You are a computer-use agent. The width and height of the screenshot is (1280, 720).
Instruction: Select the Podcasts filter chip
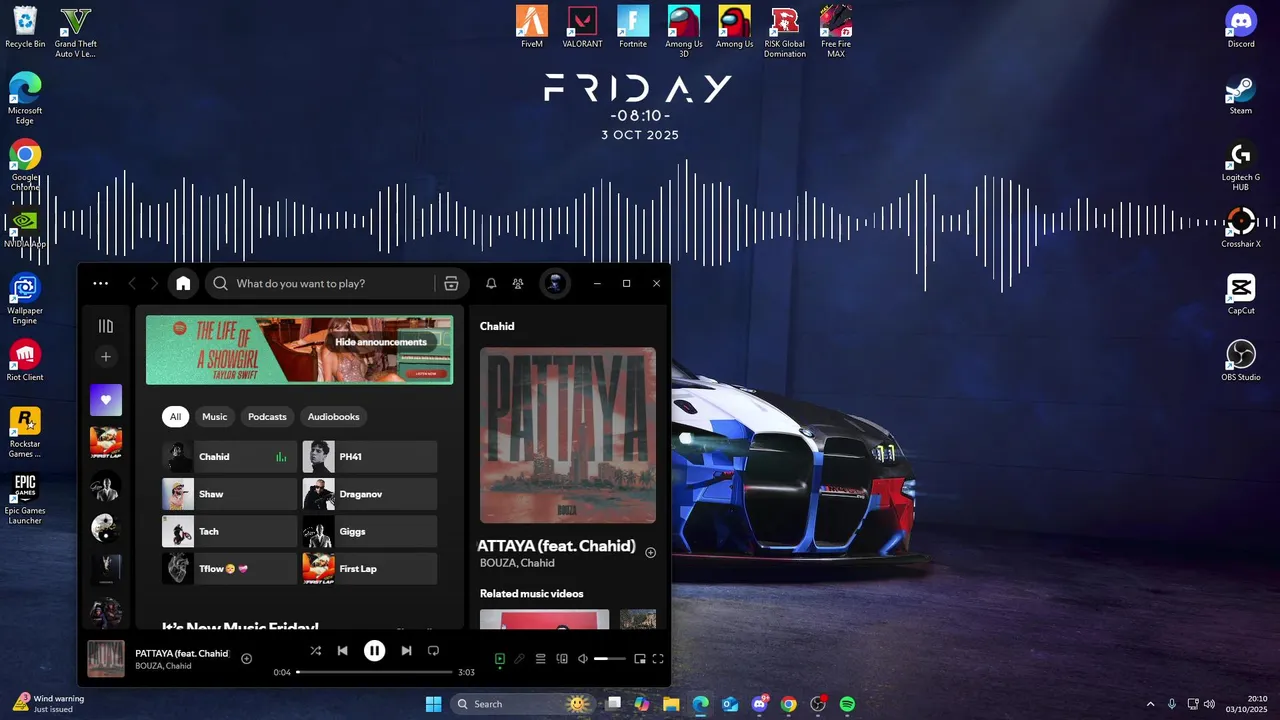267,416
